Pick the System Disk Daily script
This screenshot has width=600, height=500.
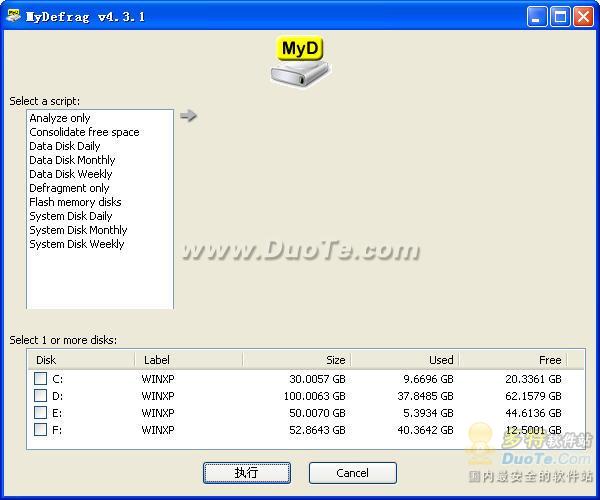coord(71,216)
